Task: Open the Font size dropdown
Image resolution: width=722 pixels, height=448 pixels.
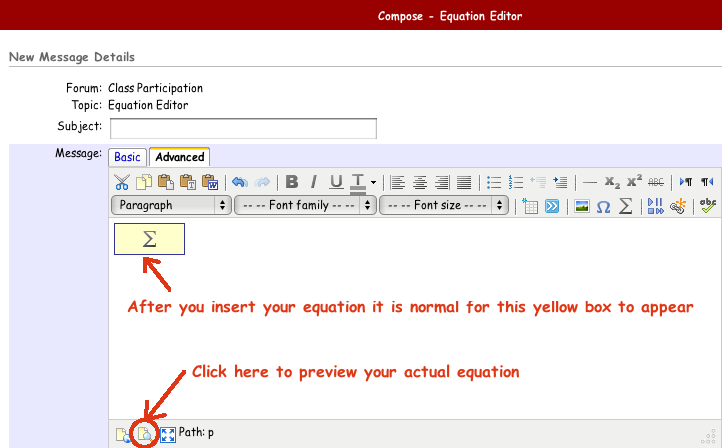Action: pos(443,205)
